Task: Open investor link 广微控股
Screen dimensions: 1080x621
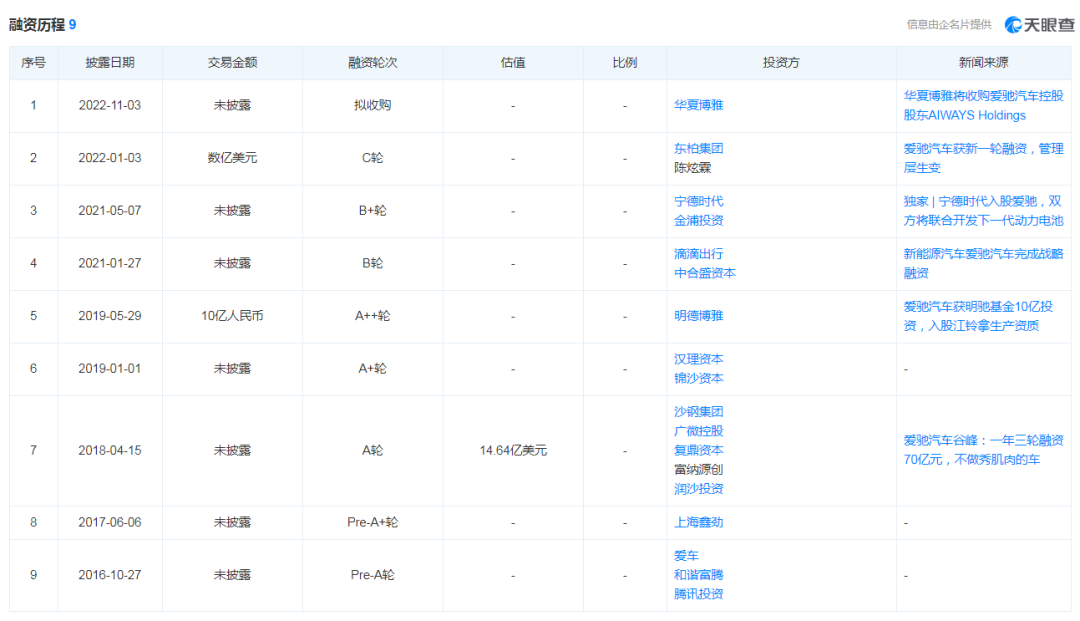Action: pos(698,431)
